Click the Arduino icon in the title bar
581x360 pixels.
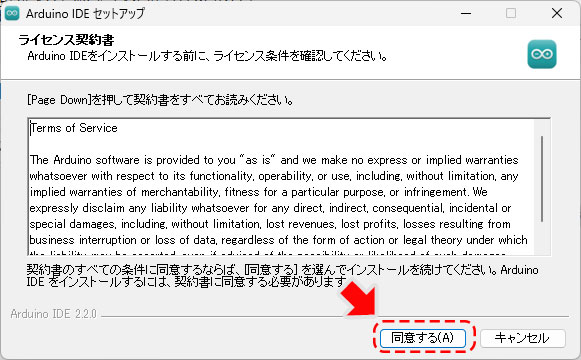click(12, 14)
